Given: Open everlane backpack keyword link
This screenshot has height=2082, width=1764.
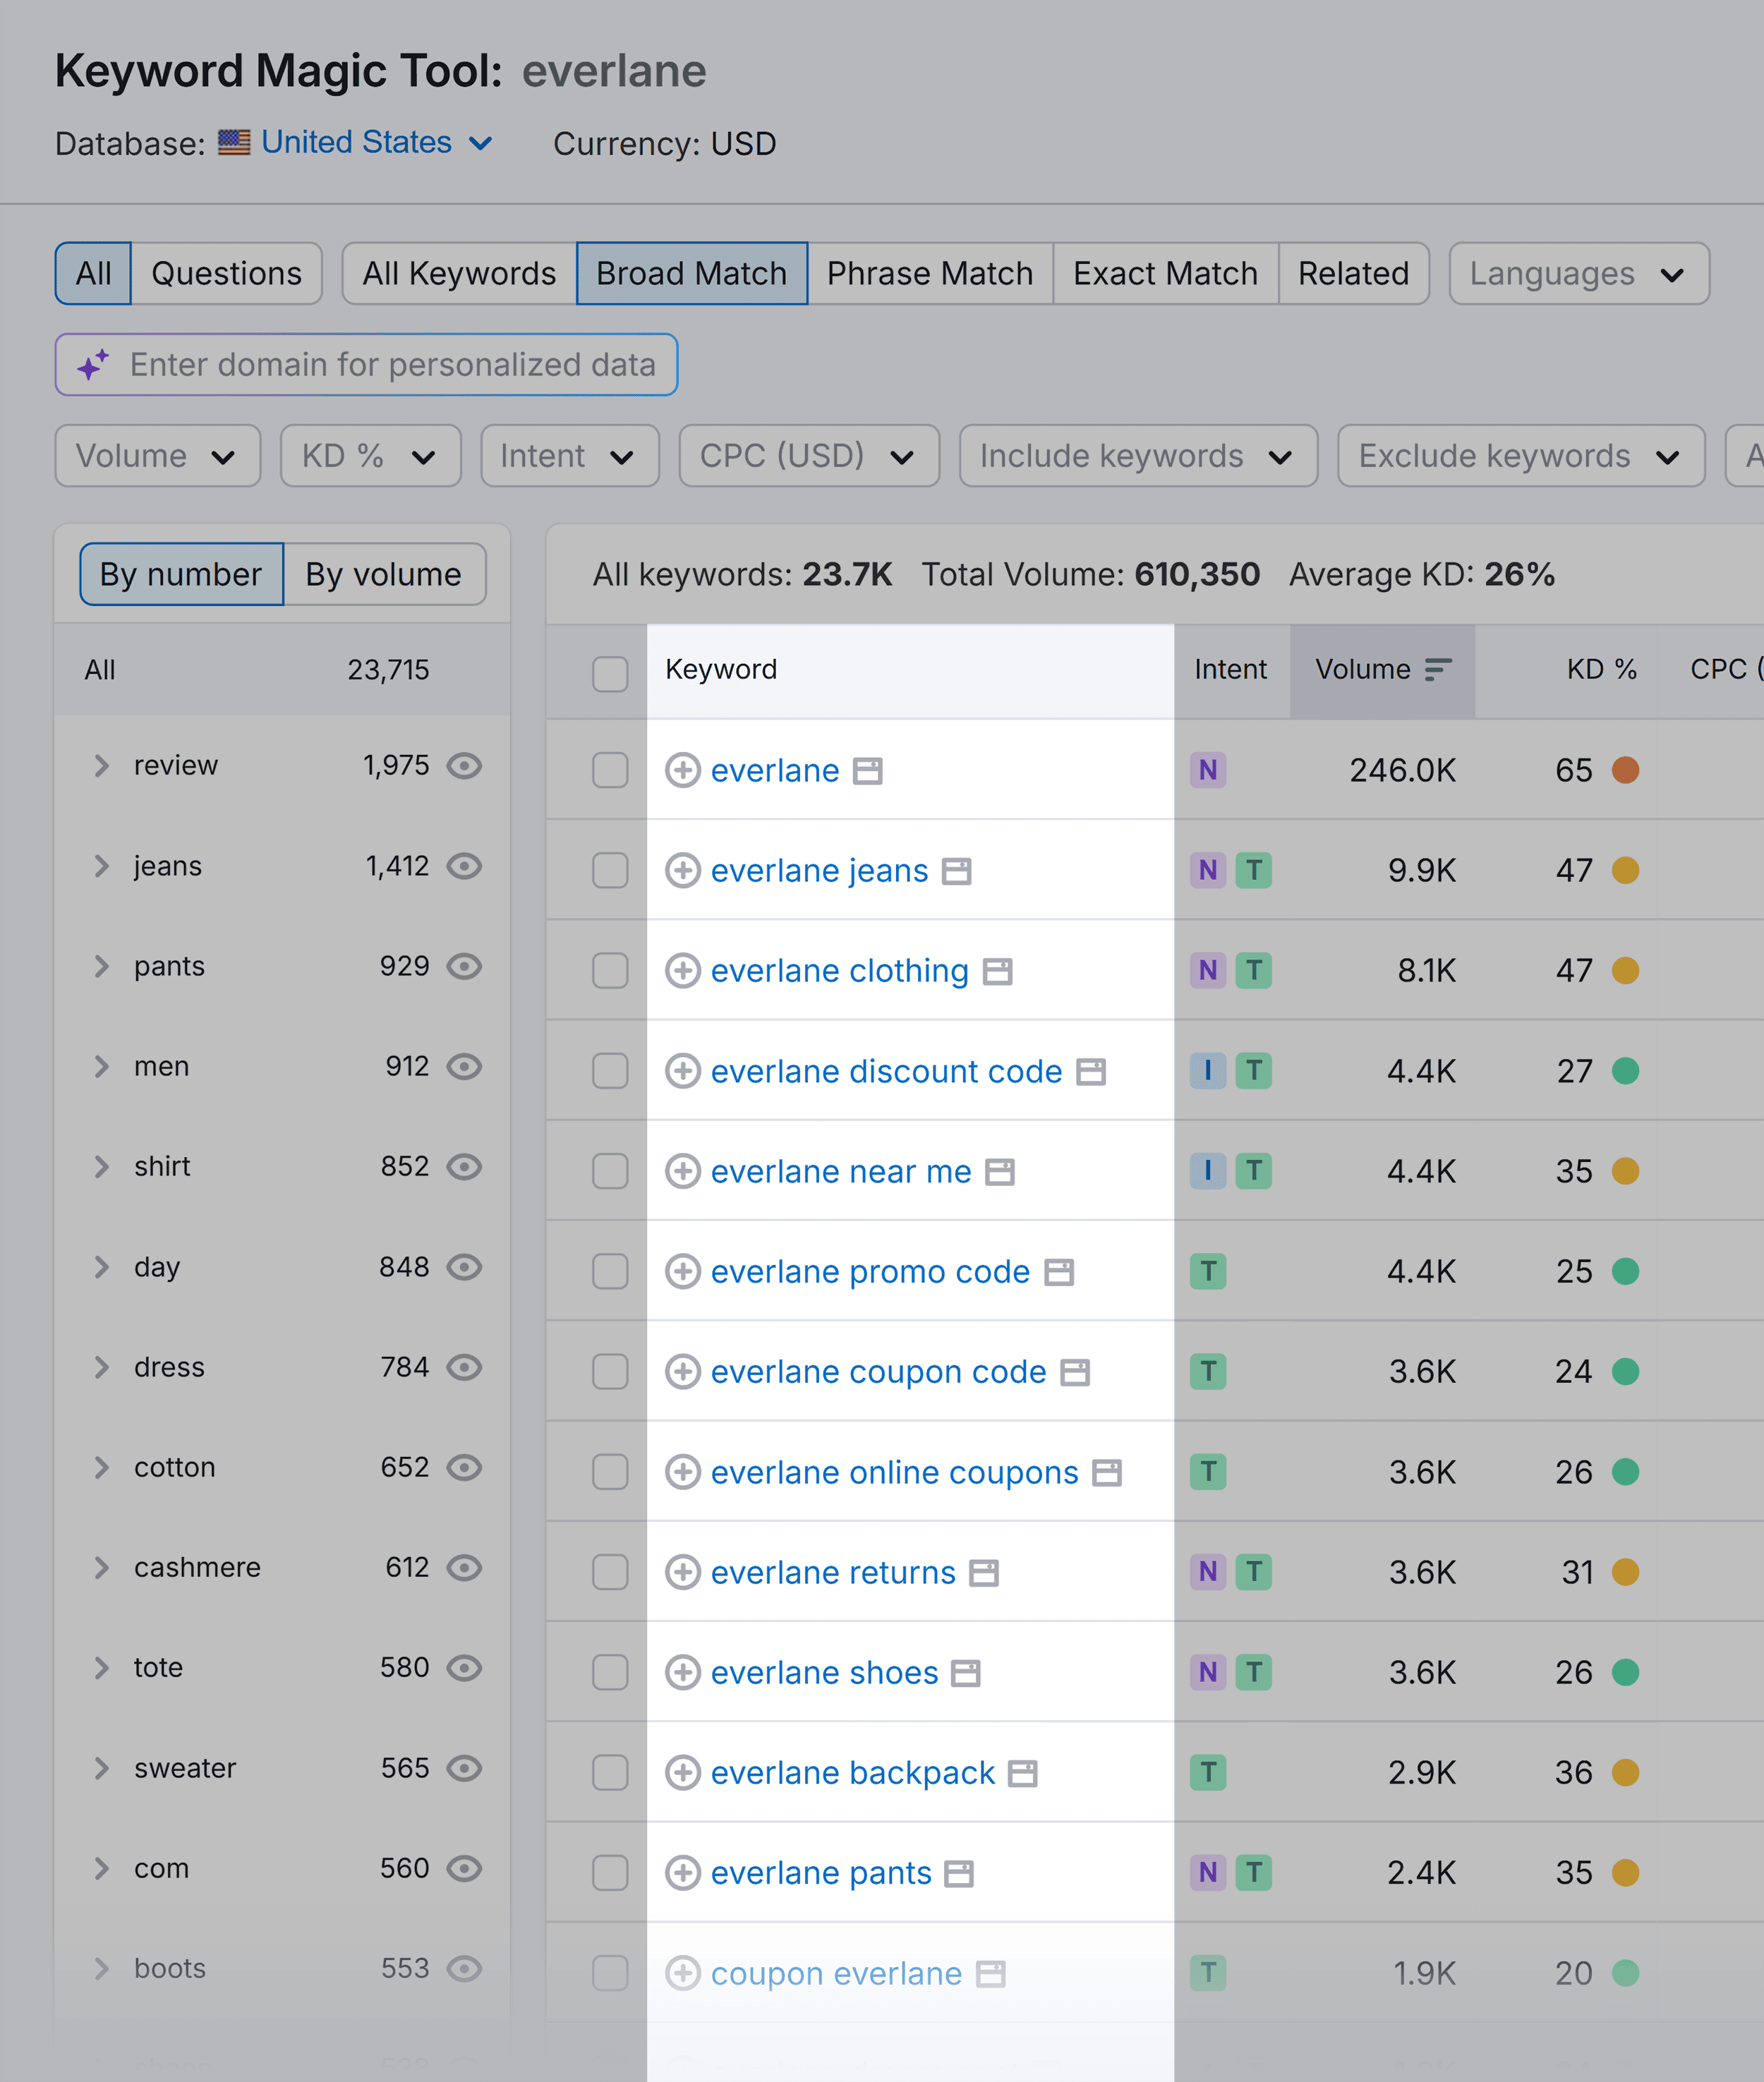Looking at the screenshot, I should click(852, 1772).
